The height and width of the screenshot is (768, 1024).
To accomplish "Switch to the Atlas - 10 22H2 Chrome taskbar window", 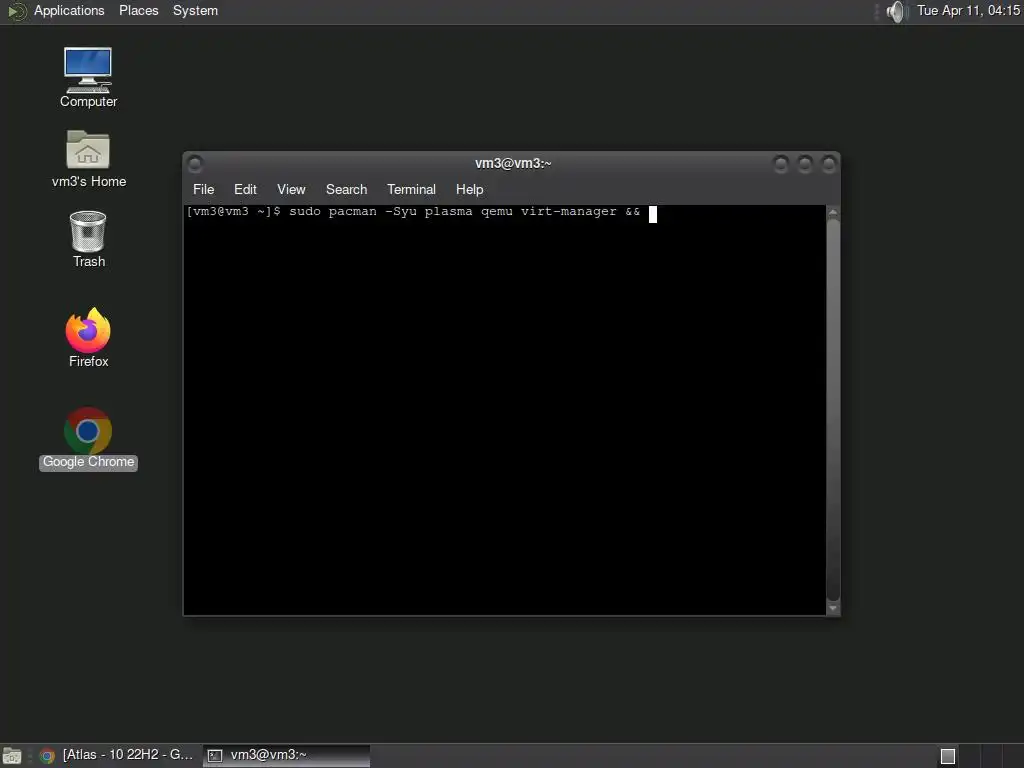I will point(118,755).
